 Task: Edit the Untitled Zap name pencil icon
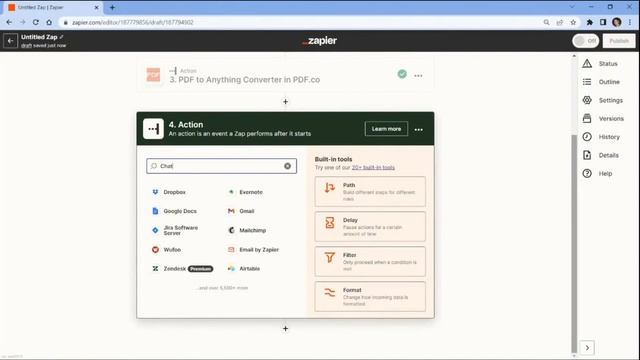point(62,37)
